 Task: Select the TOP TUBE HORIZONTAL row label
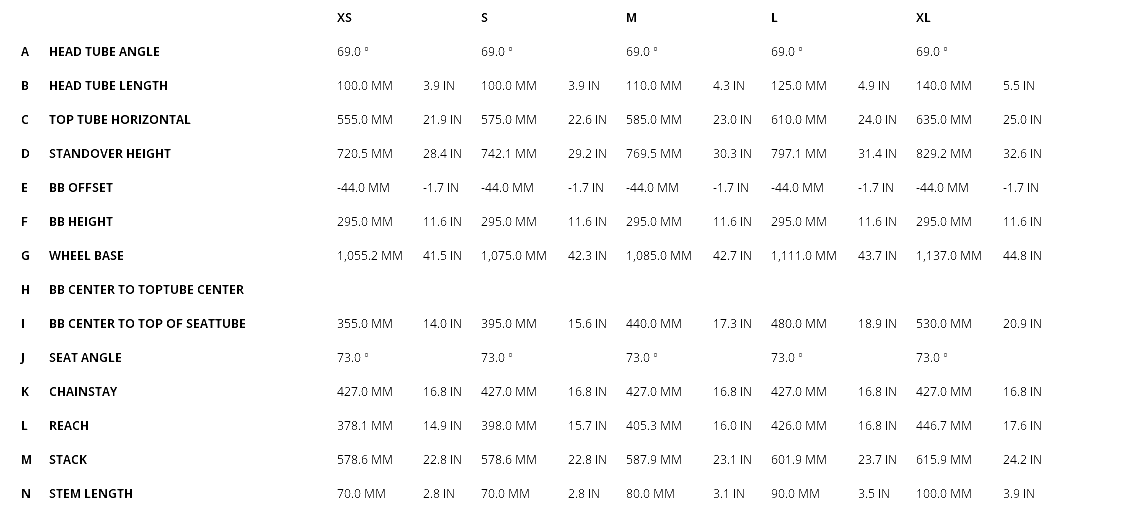119,120
